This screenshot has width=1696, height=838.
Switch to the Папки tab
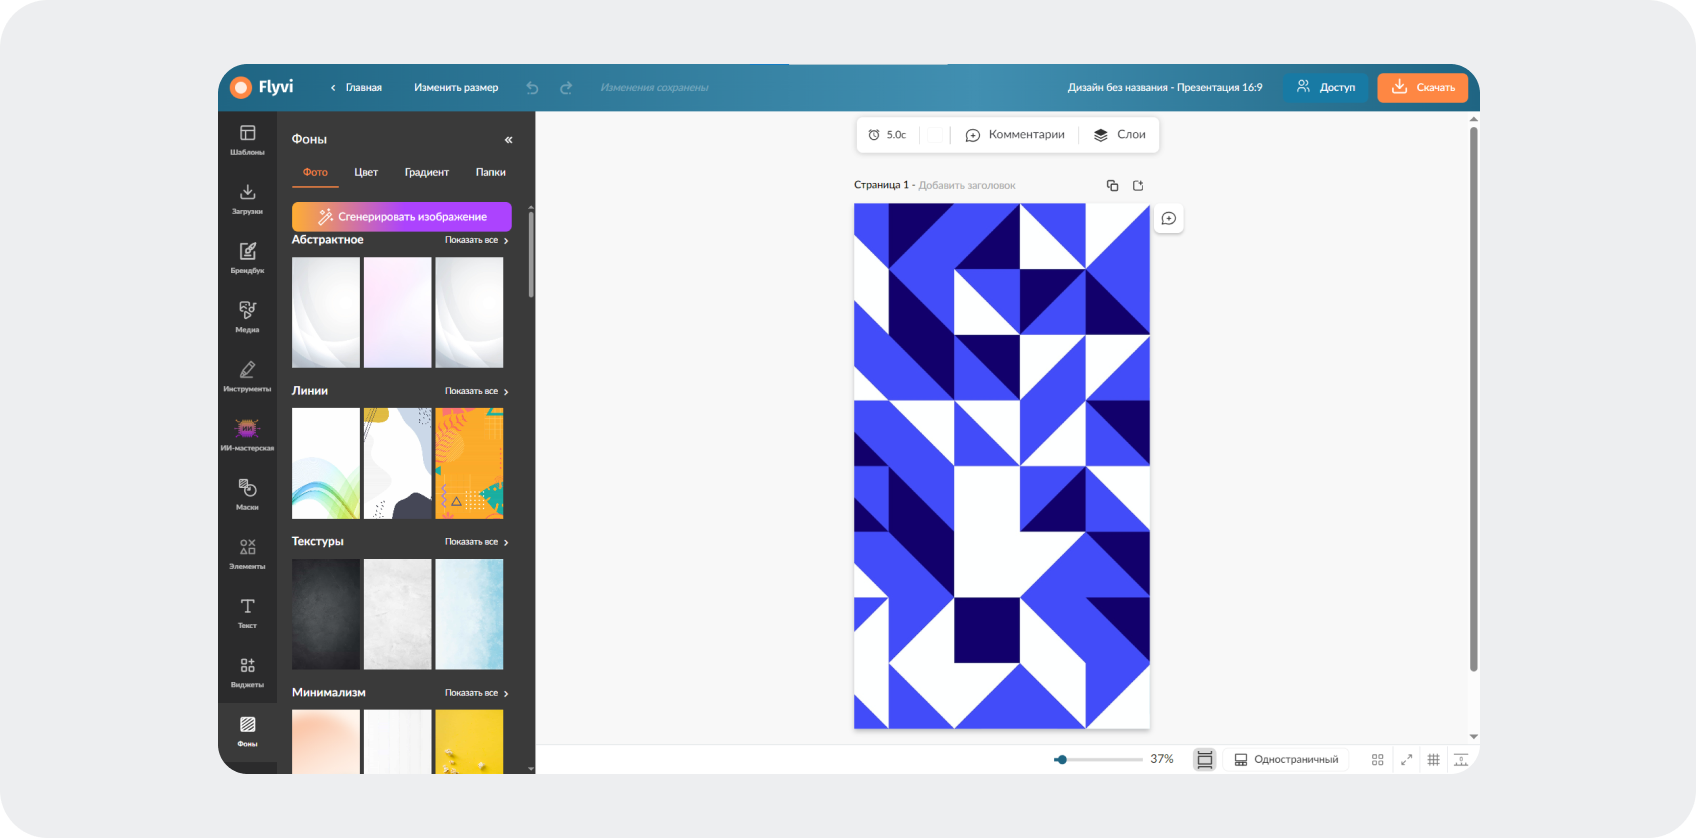tap(490, 172)
